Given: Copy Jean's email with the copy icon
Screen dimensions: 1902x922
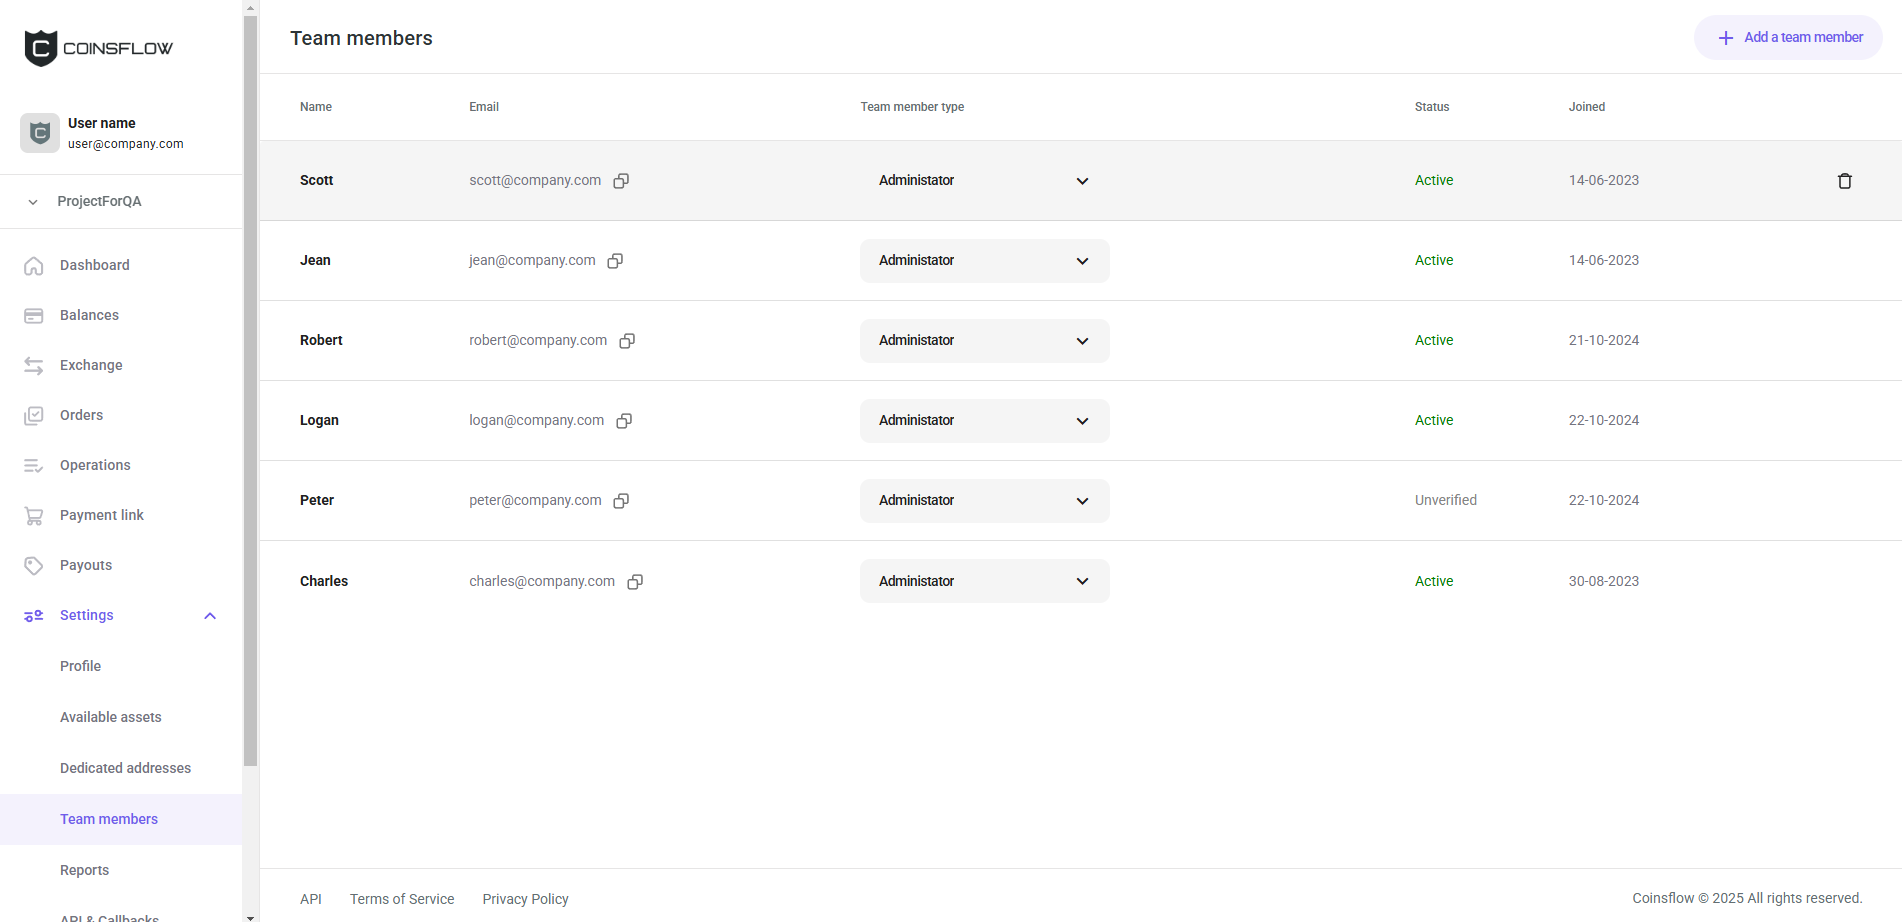Looking at the screenshot, I should coord(615,261).
